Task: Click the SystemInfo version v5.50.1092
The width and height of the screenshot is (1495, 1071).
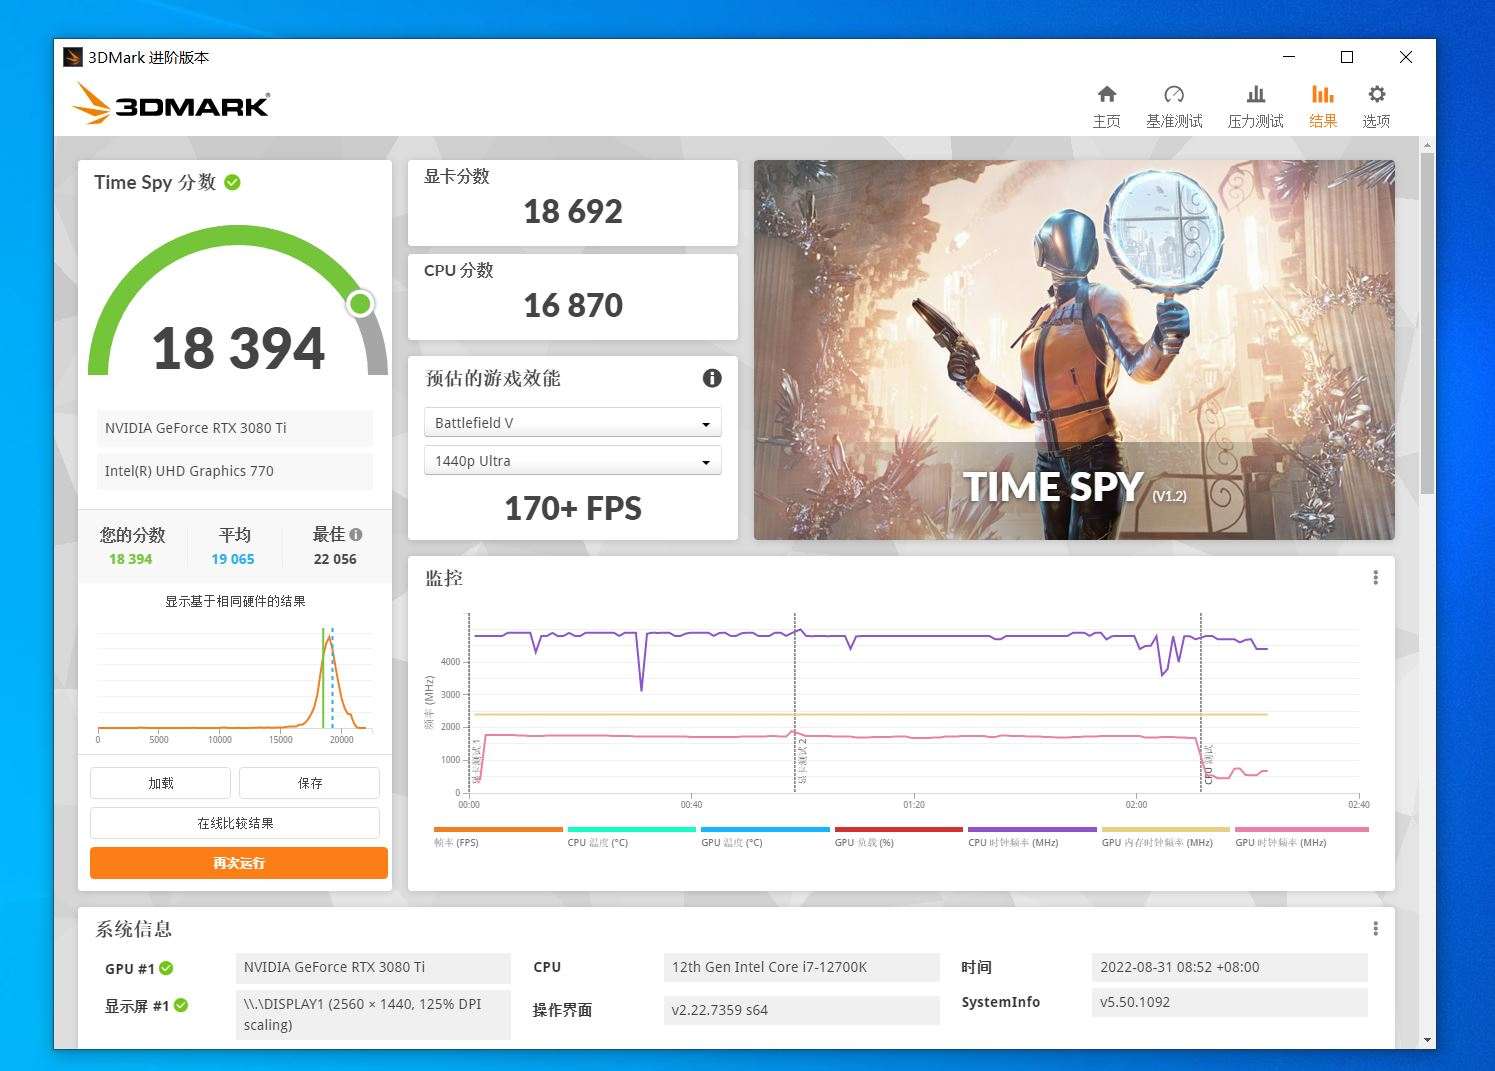Action: coord(1229,1003)
